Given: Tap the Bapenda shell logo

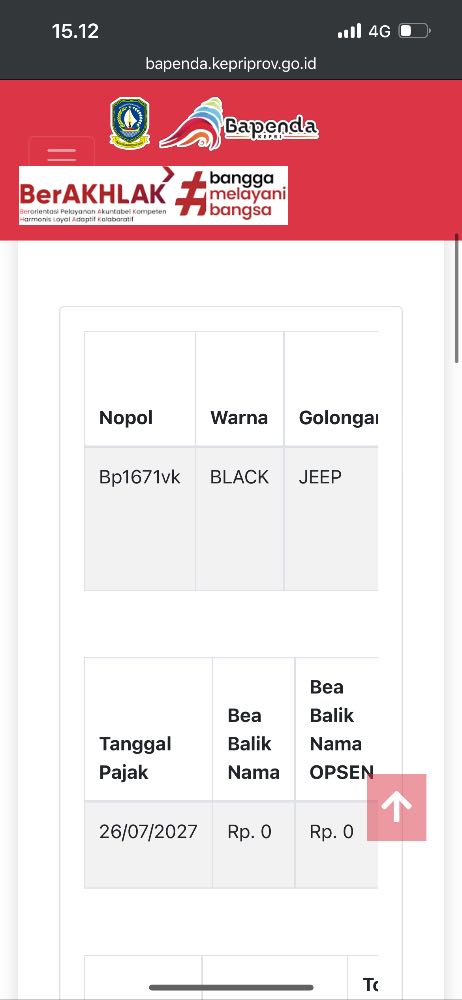Looking at the screenshot, I should 239,124.
